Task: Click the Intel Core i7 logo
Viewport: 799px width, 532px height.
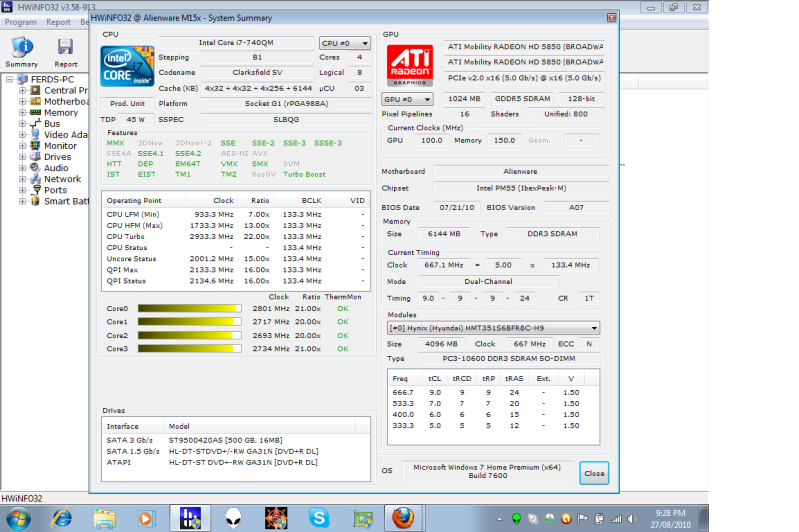Action: [127, 66]
